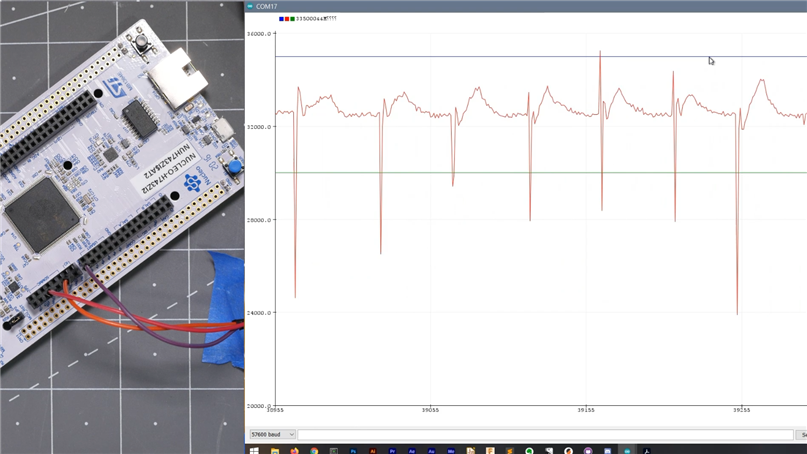Click the COM17 window title text
The height and width of the screenshot is (454, 807).
click(267, 6)
